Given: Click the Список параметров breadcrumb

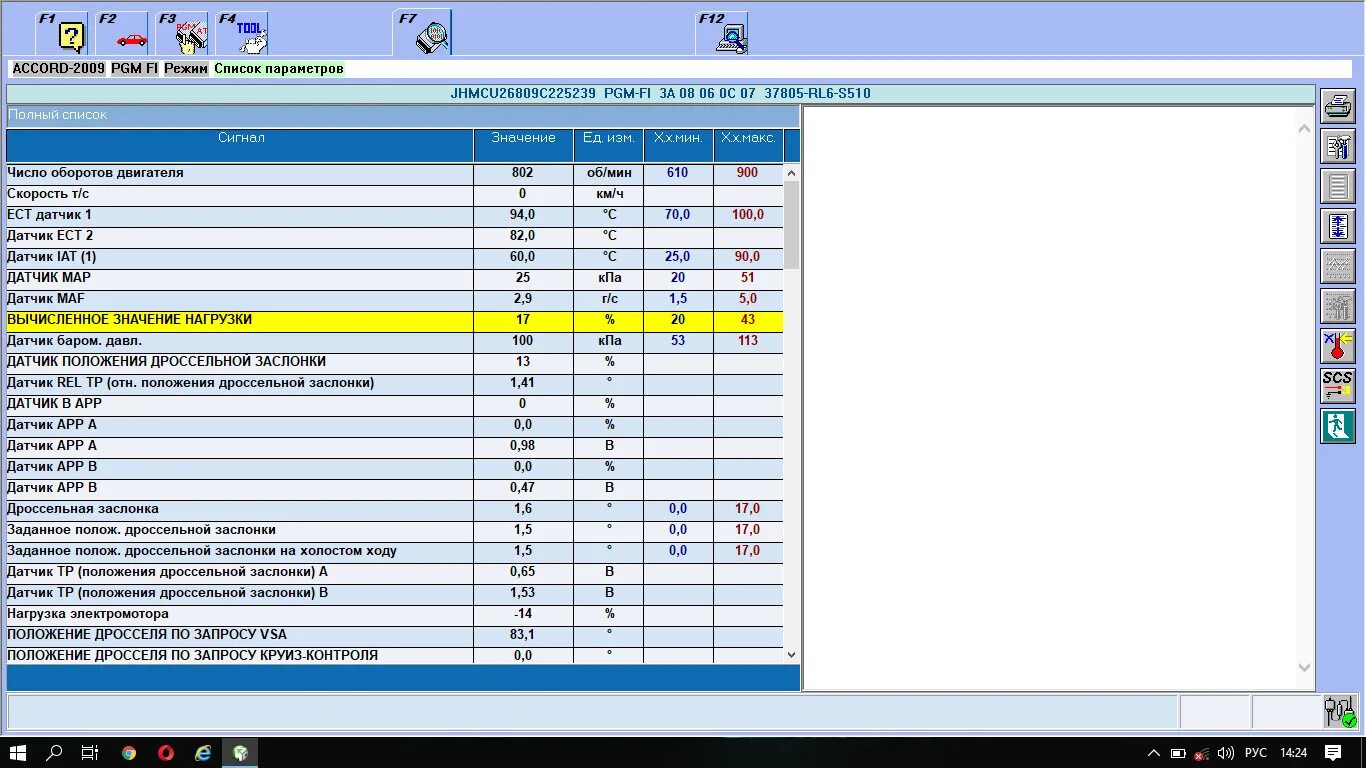Looking at the screenshot, I should tap(279, 68).
